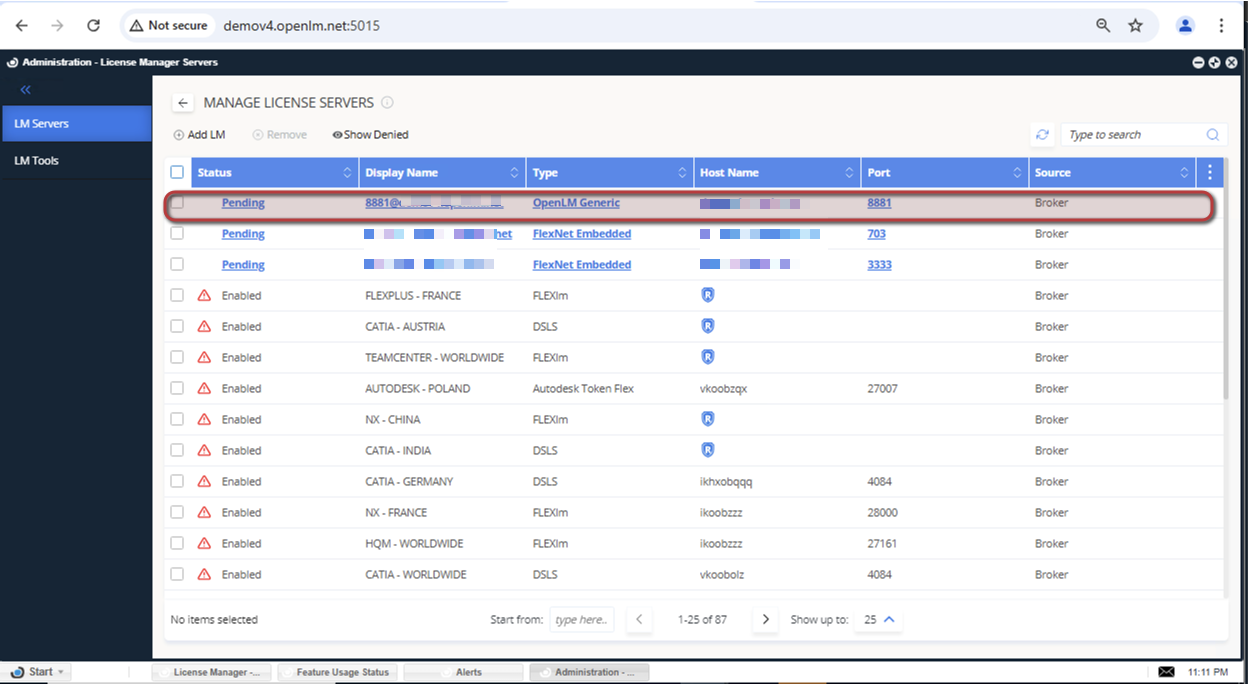Image resolution: width=1248 pixels, height=684 pixels.
Task: Go to next page of results
Action: tap(766, 620)
